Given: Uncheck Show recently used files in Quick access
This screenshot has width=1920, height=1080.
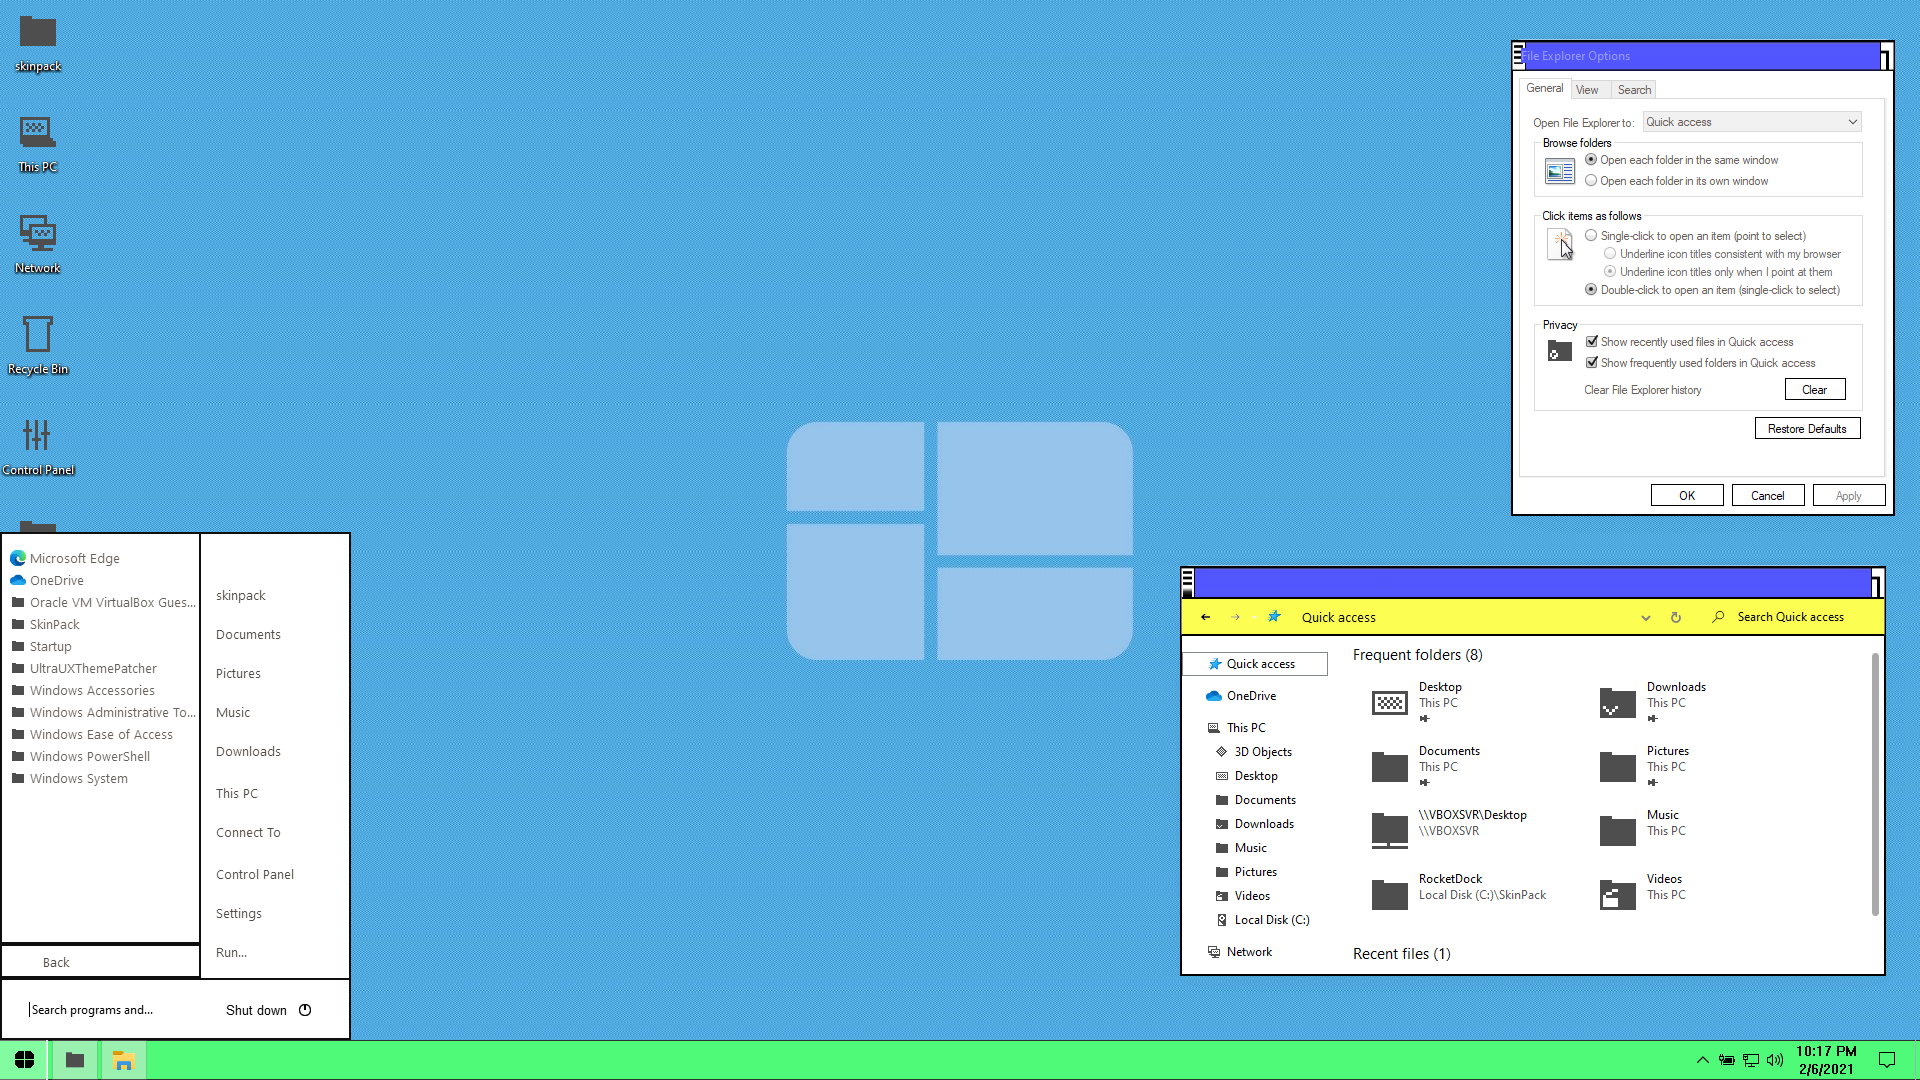Looking at the screenshot, I should pyautogui.click(x=1592, y=342).
